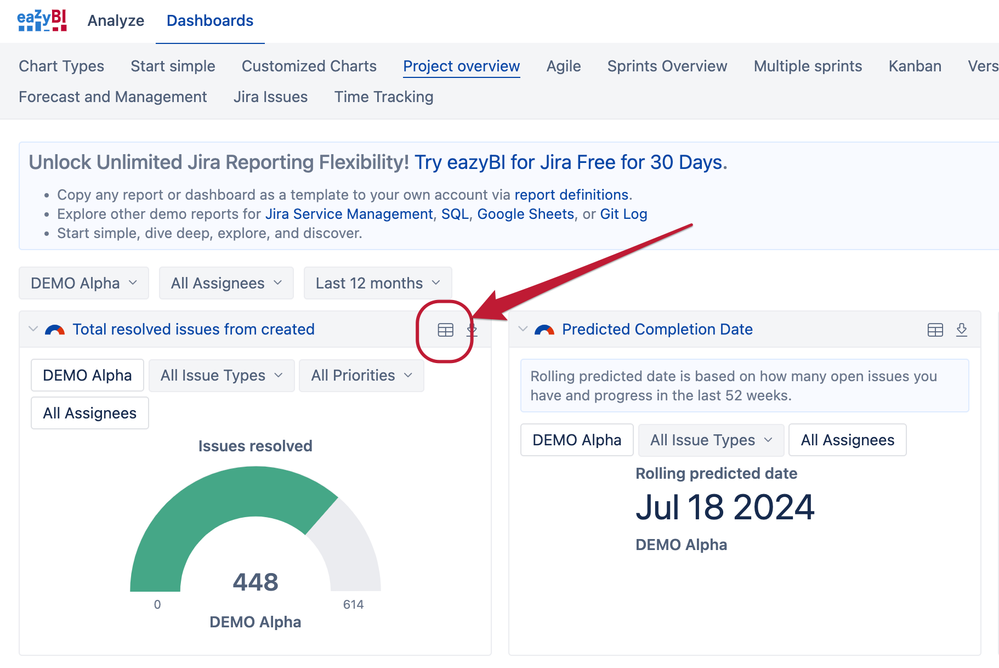This screenshot has width=999, height=668.
Task: Open the Predicted Completion Date report title
Action: click(658, 330)
